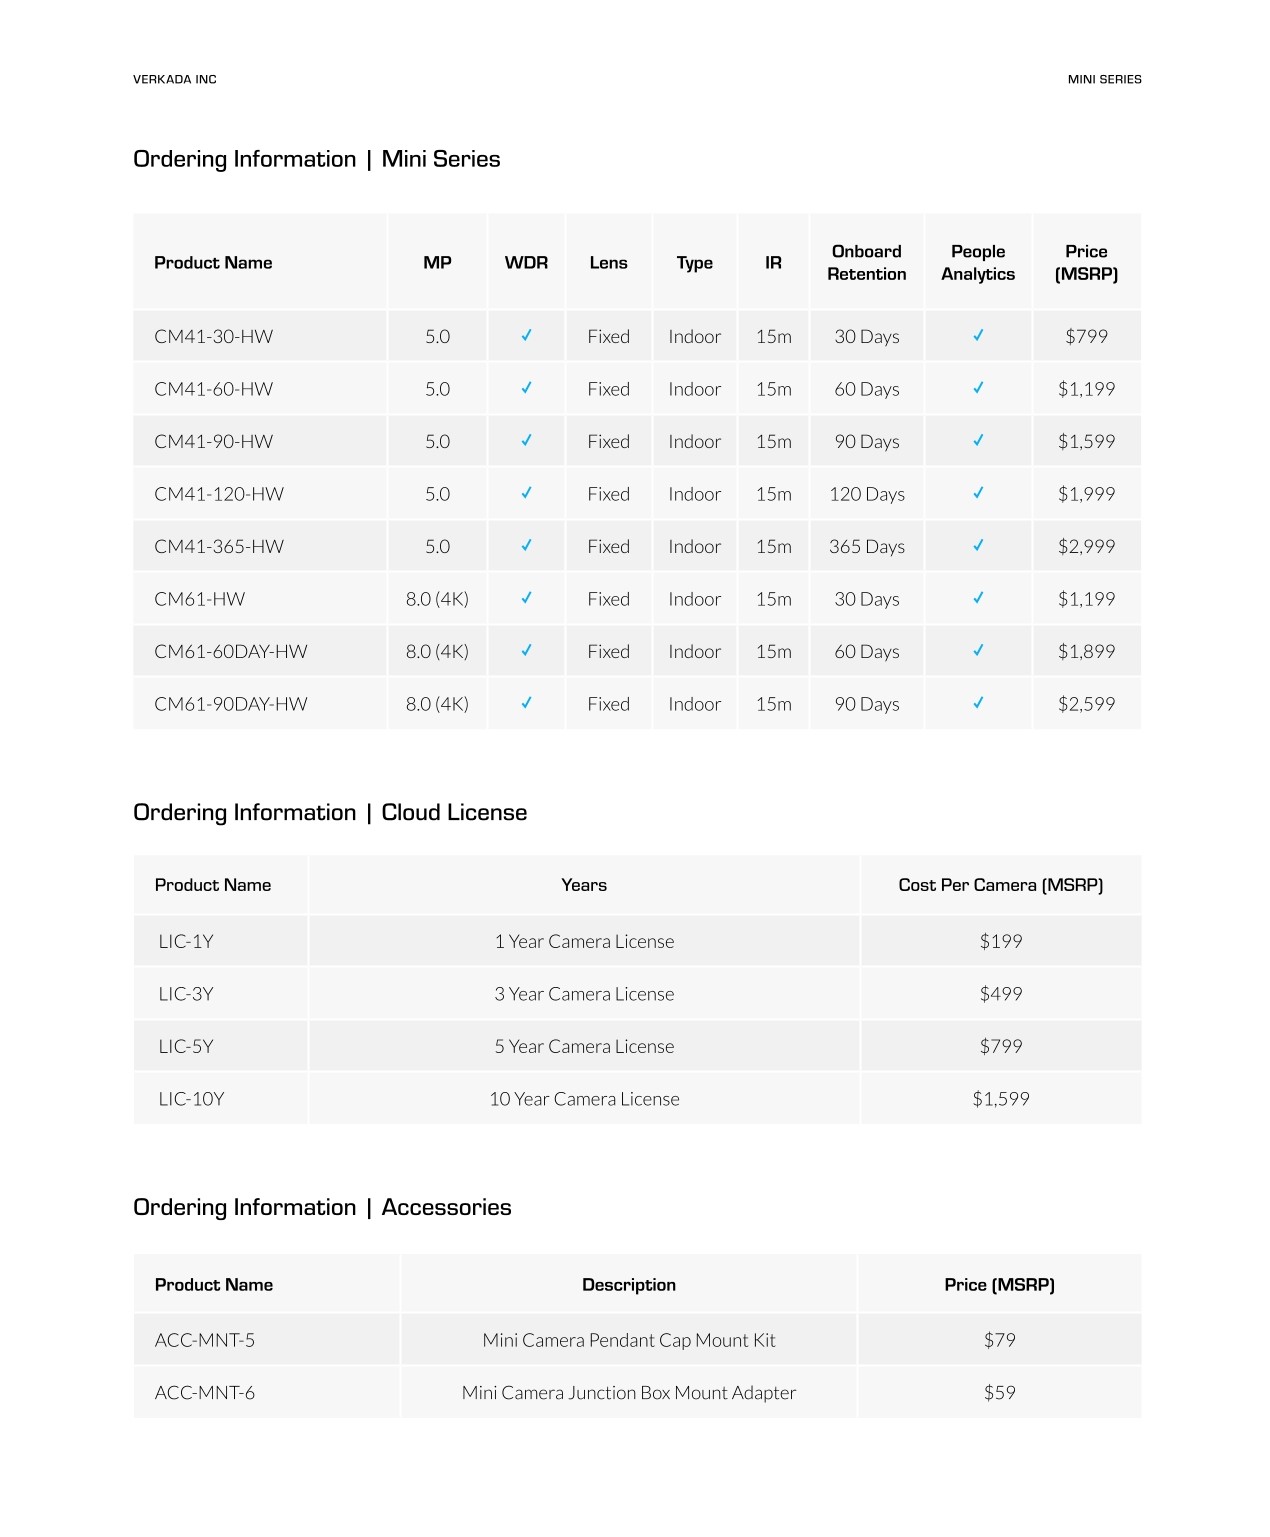Click the Cost Per Camera (MSRP) header
Screen dimensions: 1270x1537
coord(1000,885)
